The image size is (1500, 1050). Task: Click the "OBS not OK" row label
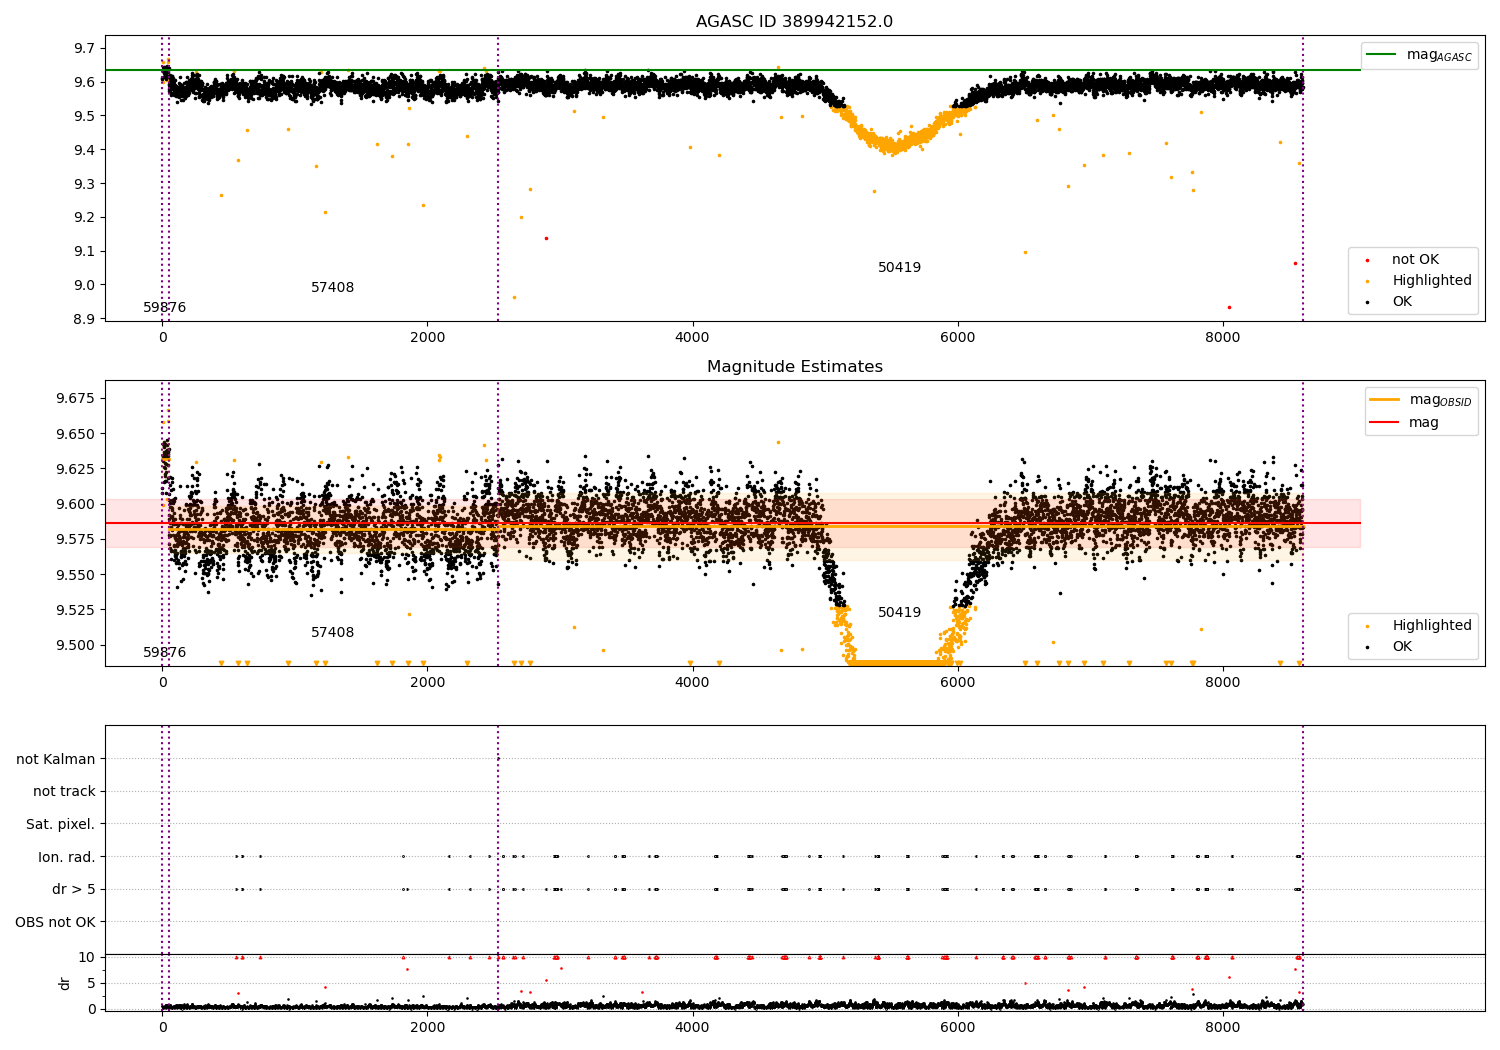pos(55,922)
